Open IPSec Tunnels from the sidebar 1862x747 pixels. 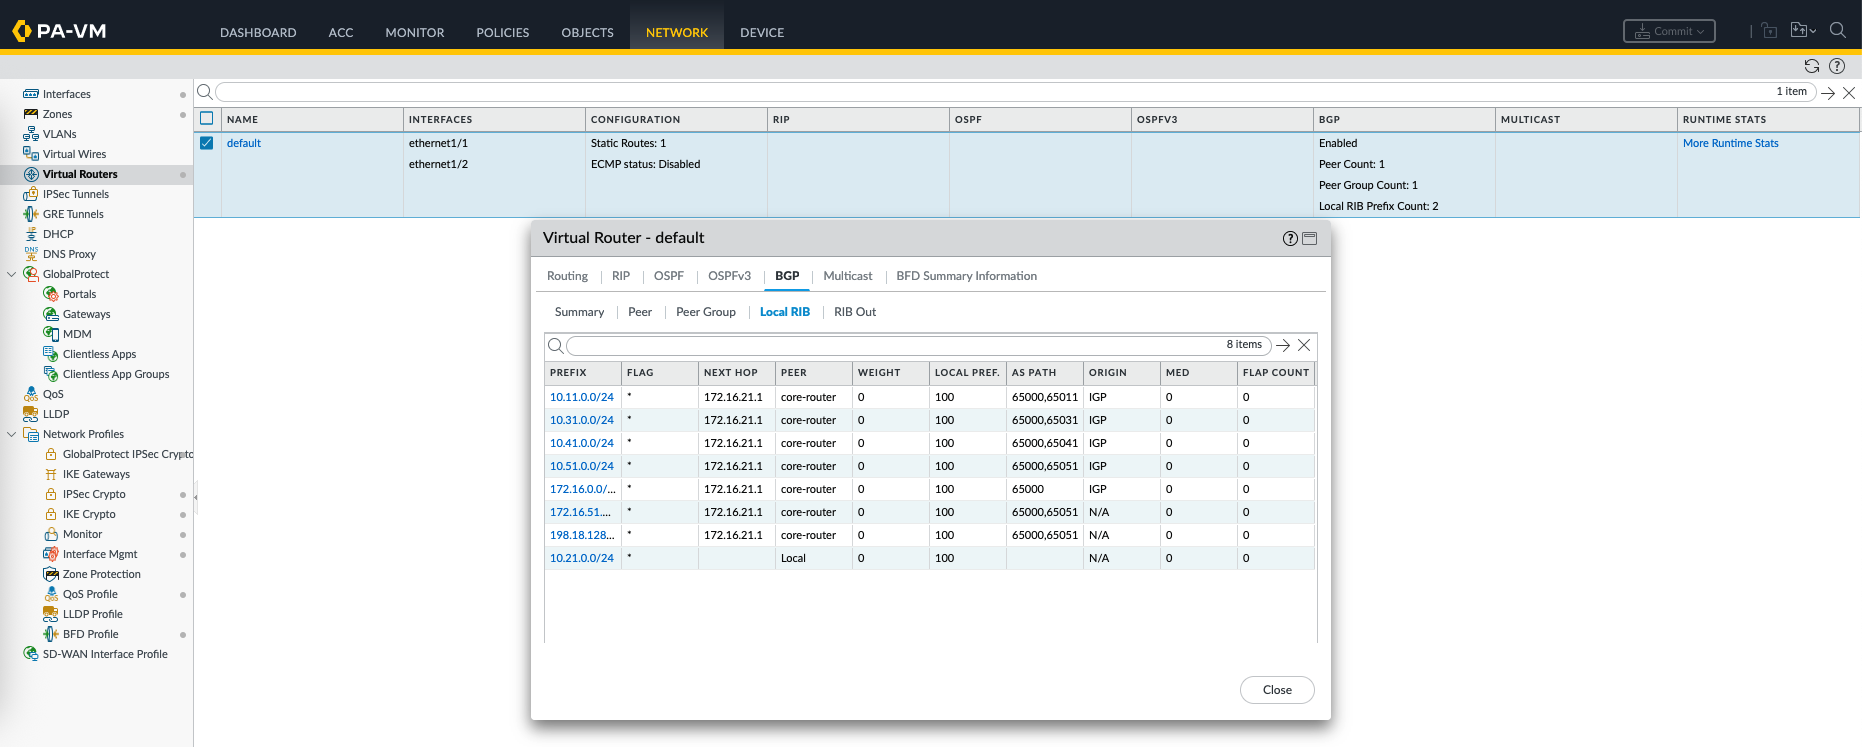(75, 194)
